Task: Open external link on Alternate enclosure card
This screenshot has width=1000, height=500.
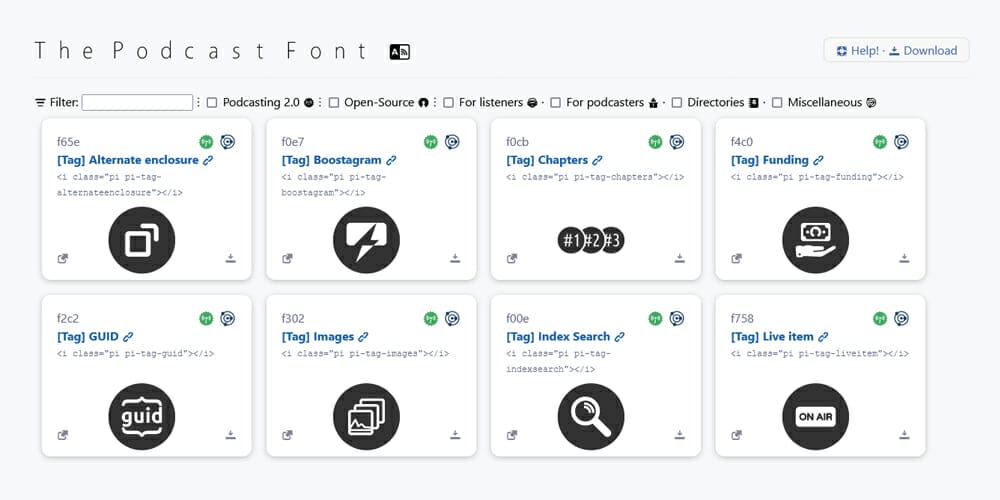Action: [x=62, y=258]
